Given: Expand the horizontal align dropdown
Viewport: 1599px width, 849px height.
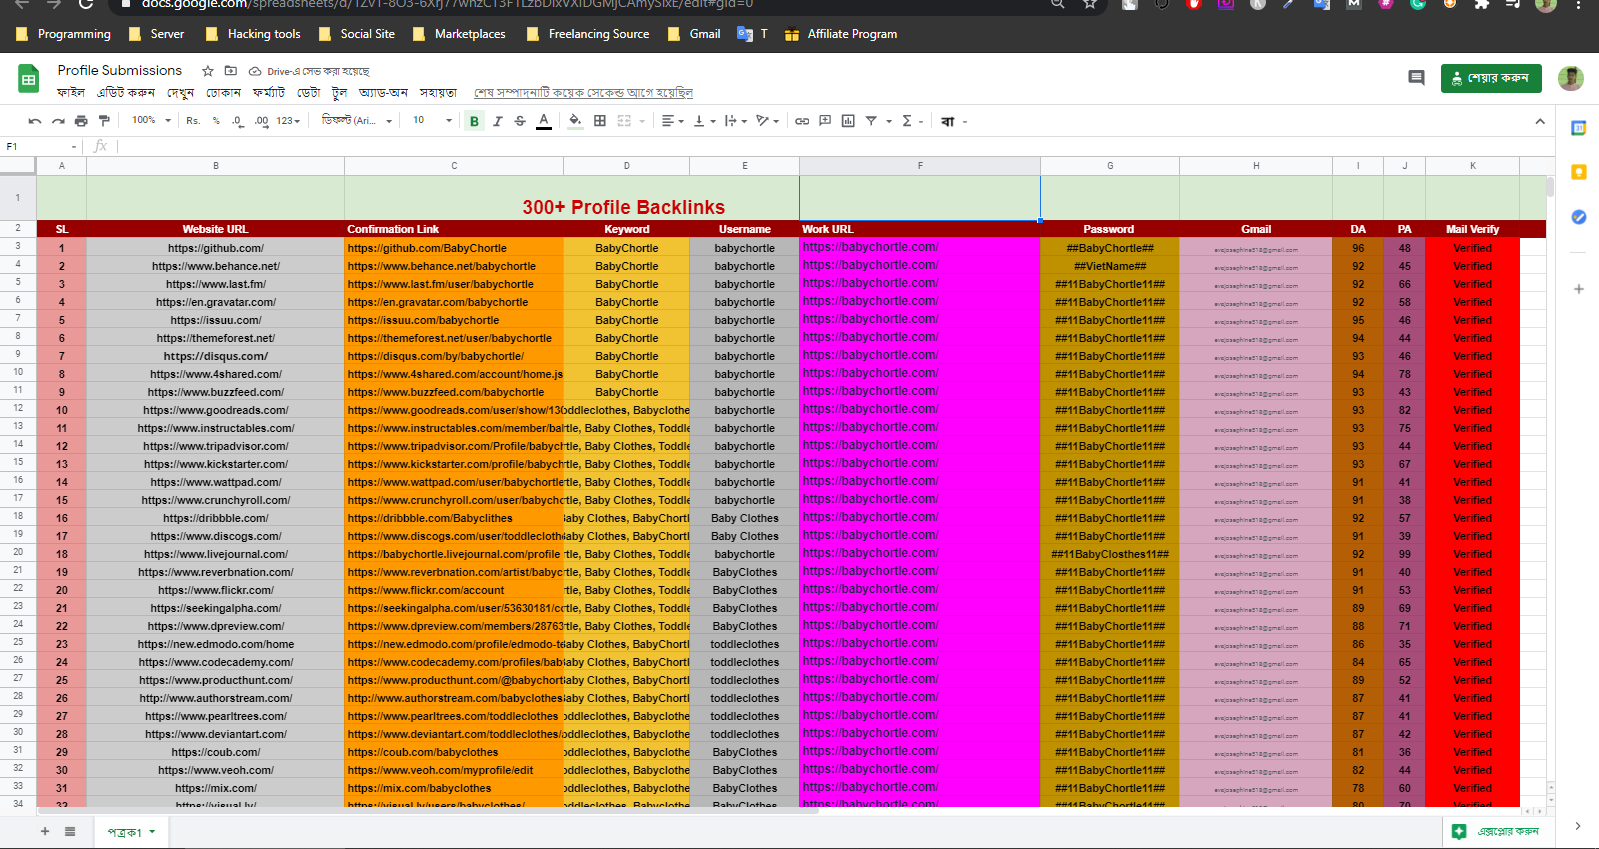Looking at the screenshot, I should [x=672, y=121].
